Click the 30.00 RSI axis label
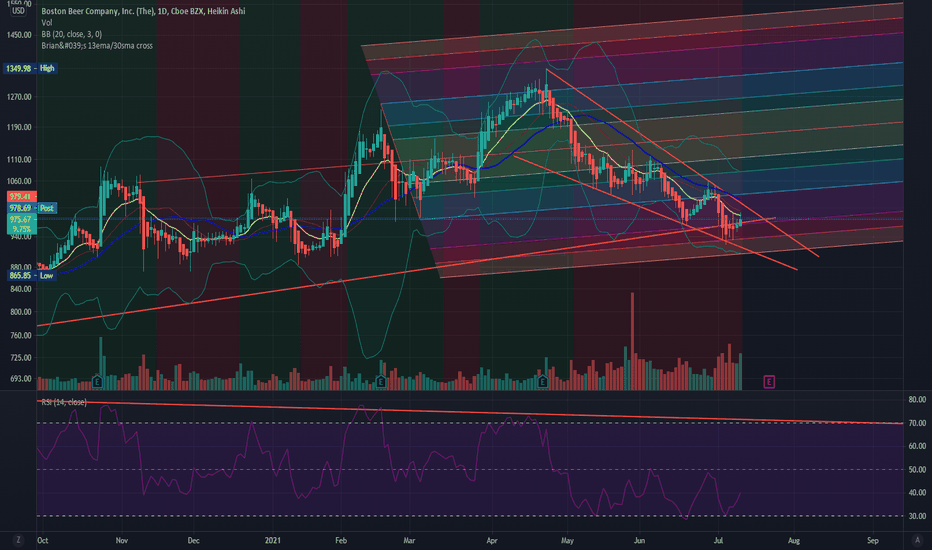The image size is (932, 550). (917, 516)
